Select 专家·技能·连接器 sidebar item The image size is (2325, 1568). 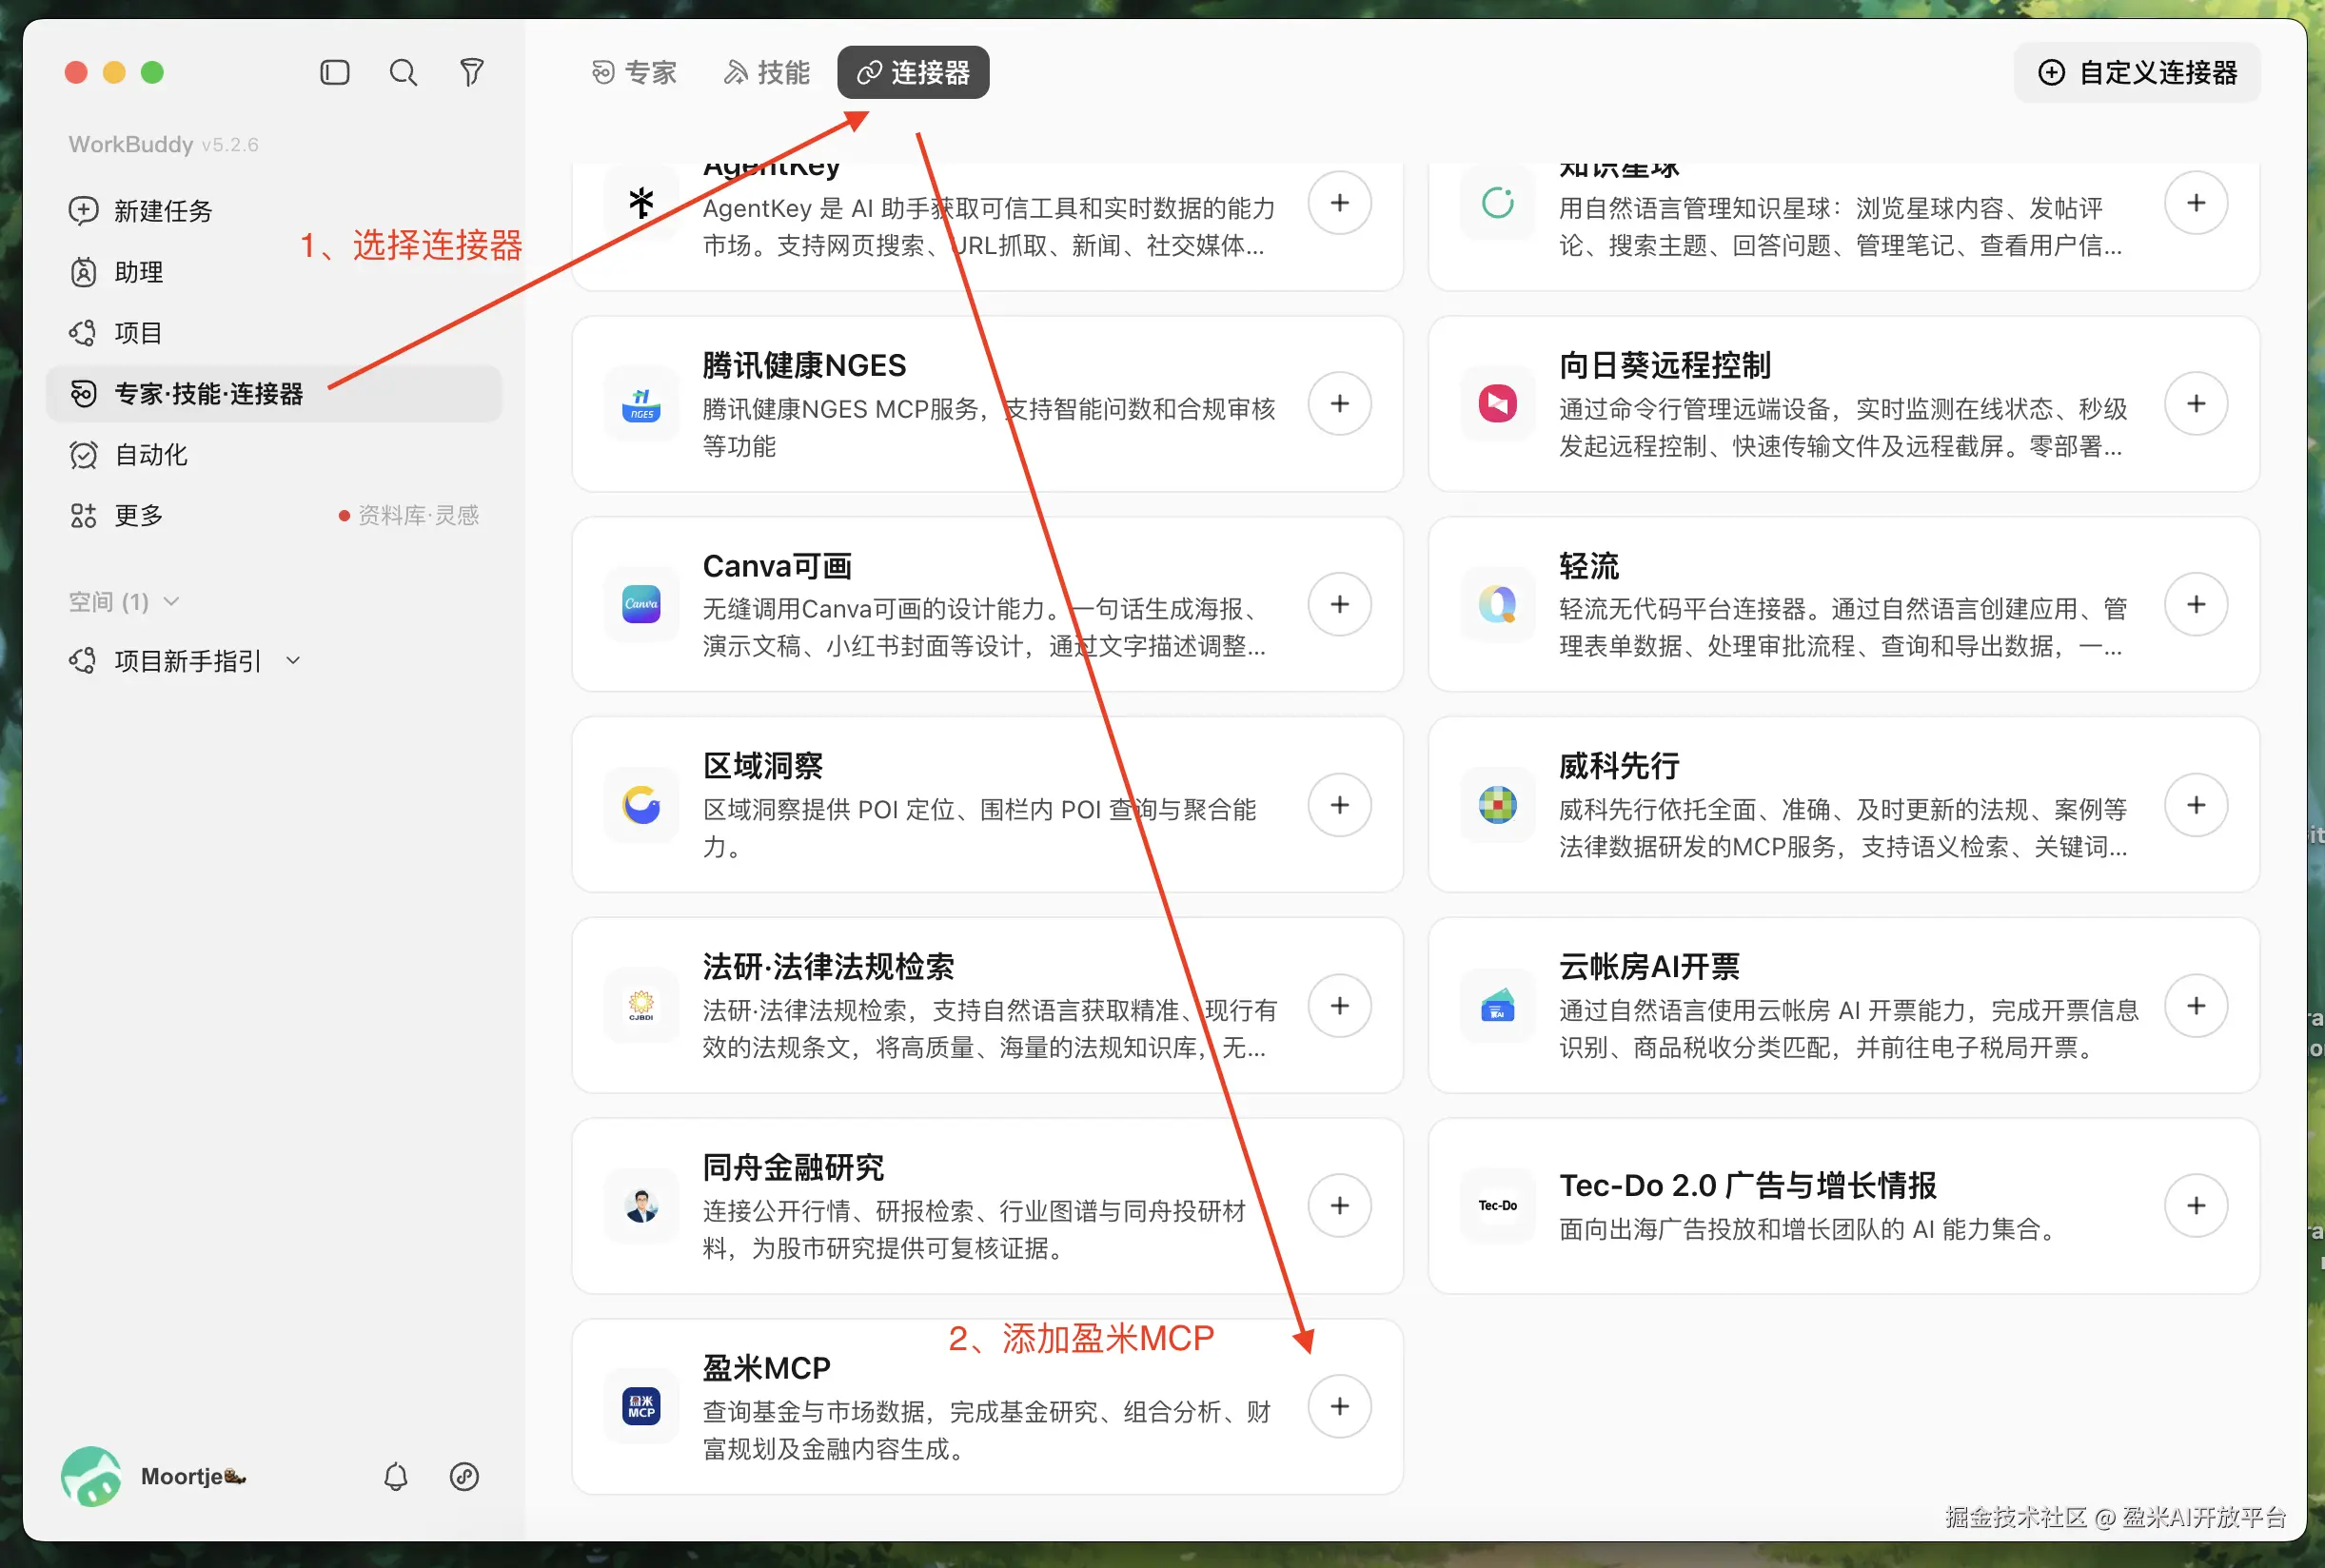tap(273, 394)
